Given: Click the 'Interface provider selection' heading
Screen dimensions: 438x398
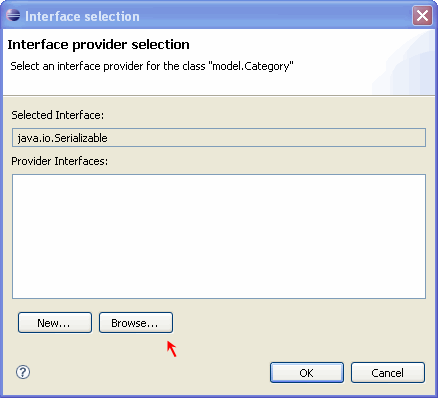Looking at the screenshot, I should tap(99, 45).
